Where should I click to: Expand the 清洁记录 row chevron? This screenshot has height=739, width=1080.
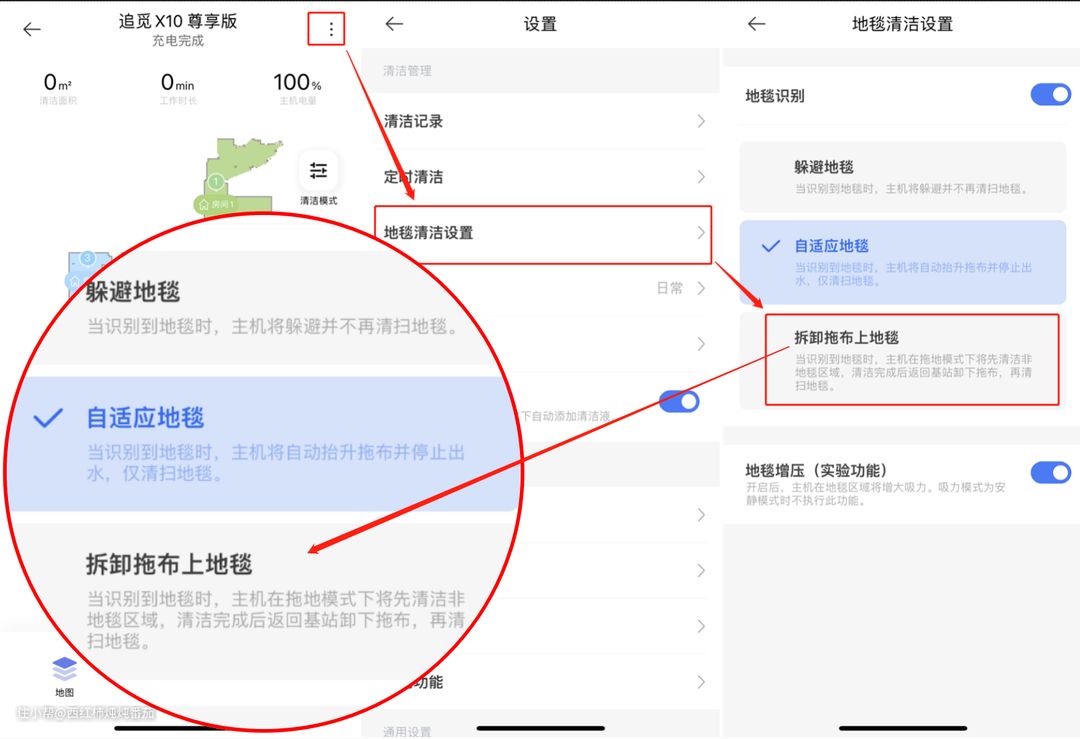coord(701,121)
